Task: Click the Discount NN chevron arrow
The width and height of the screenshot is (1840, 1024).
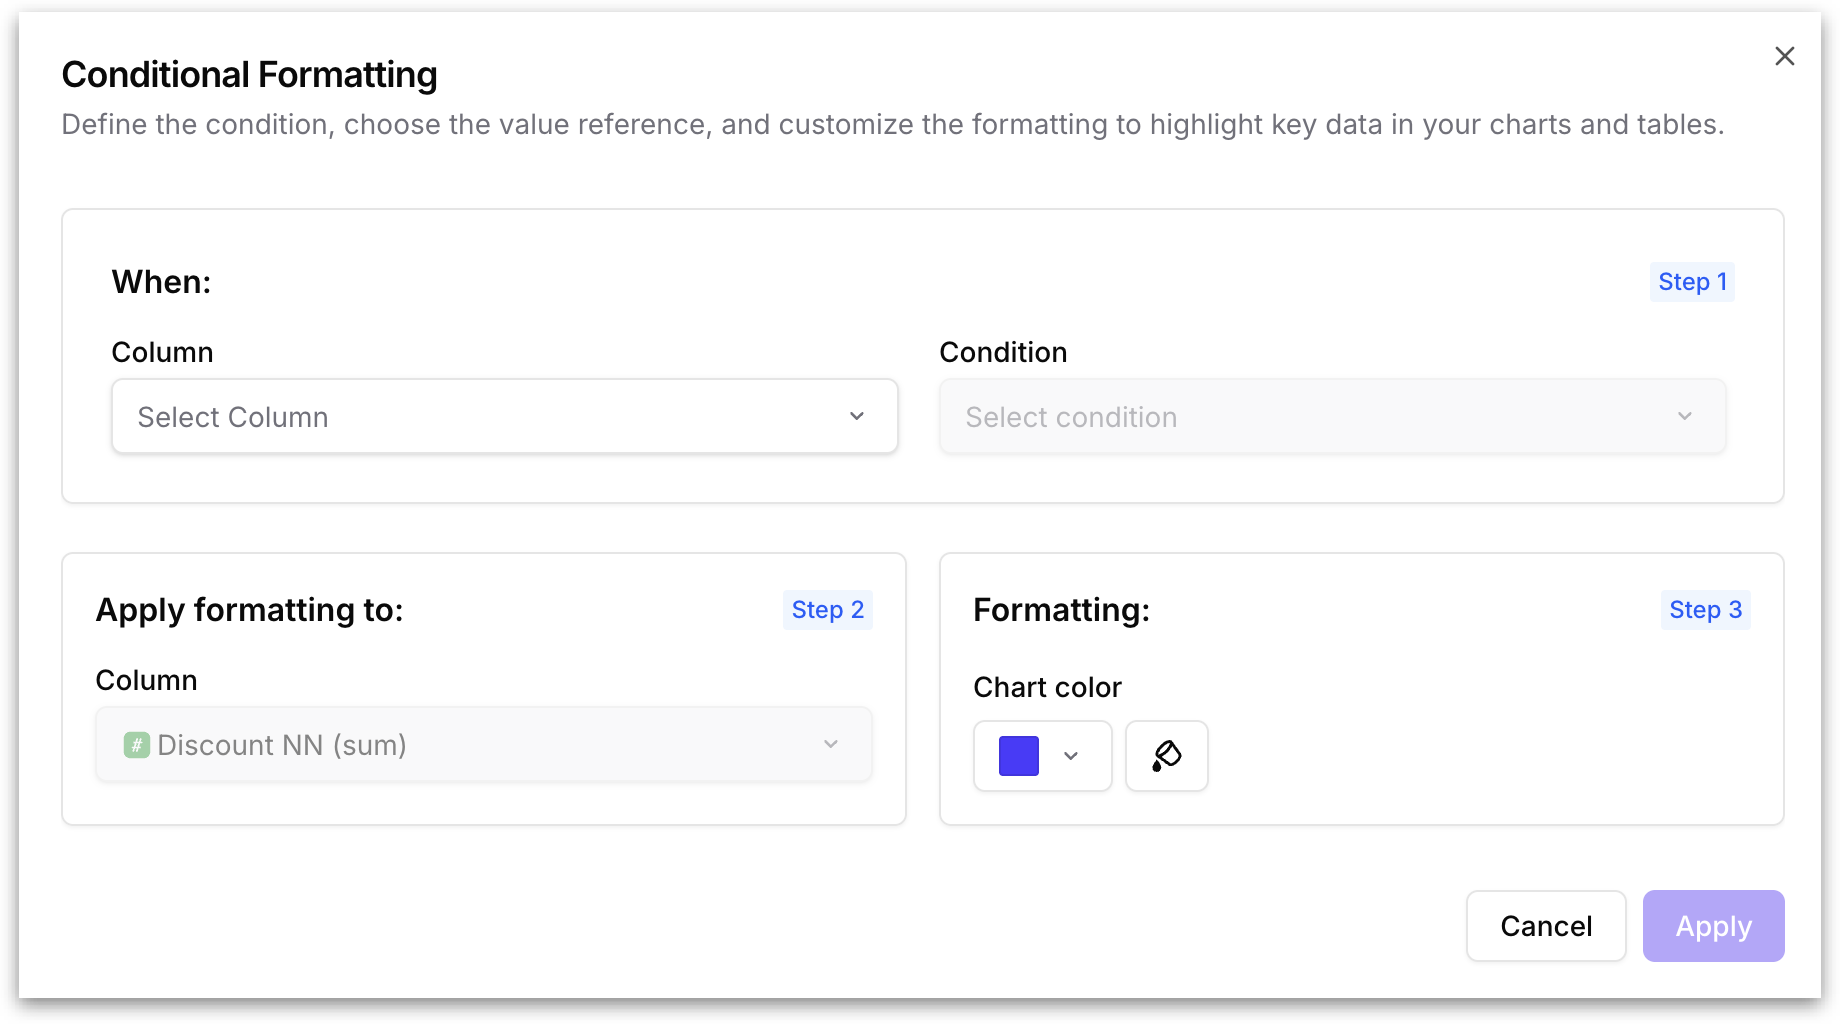Action: point(831,744)
